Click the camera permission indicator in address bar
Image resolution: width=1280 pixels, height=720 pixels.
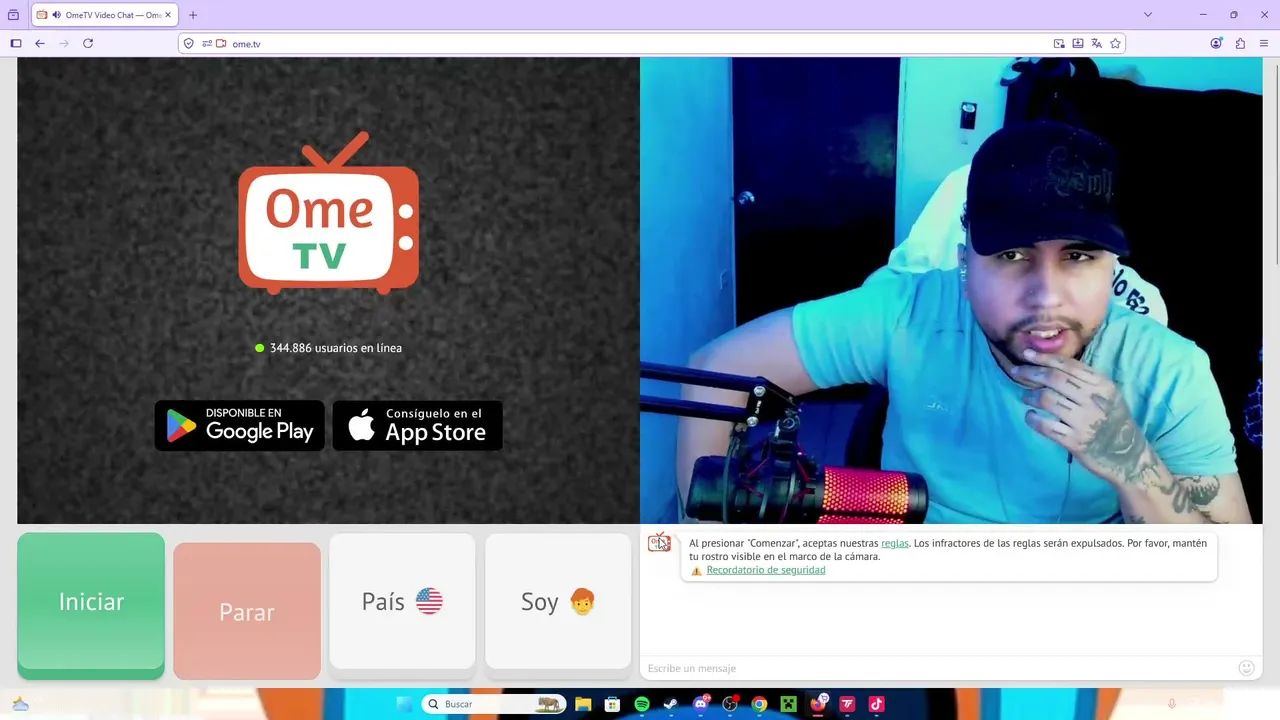click(x=222, y=44)
